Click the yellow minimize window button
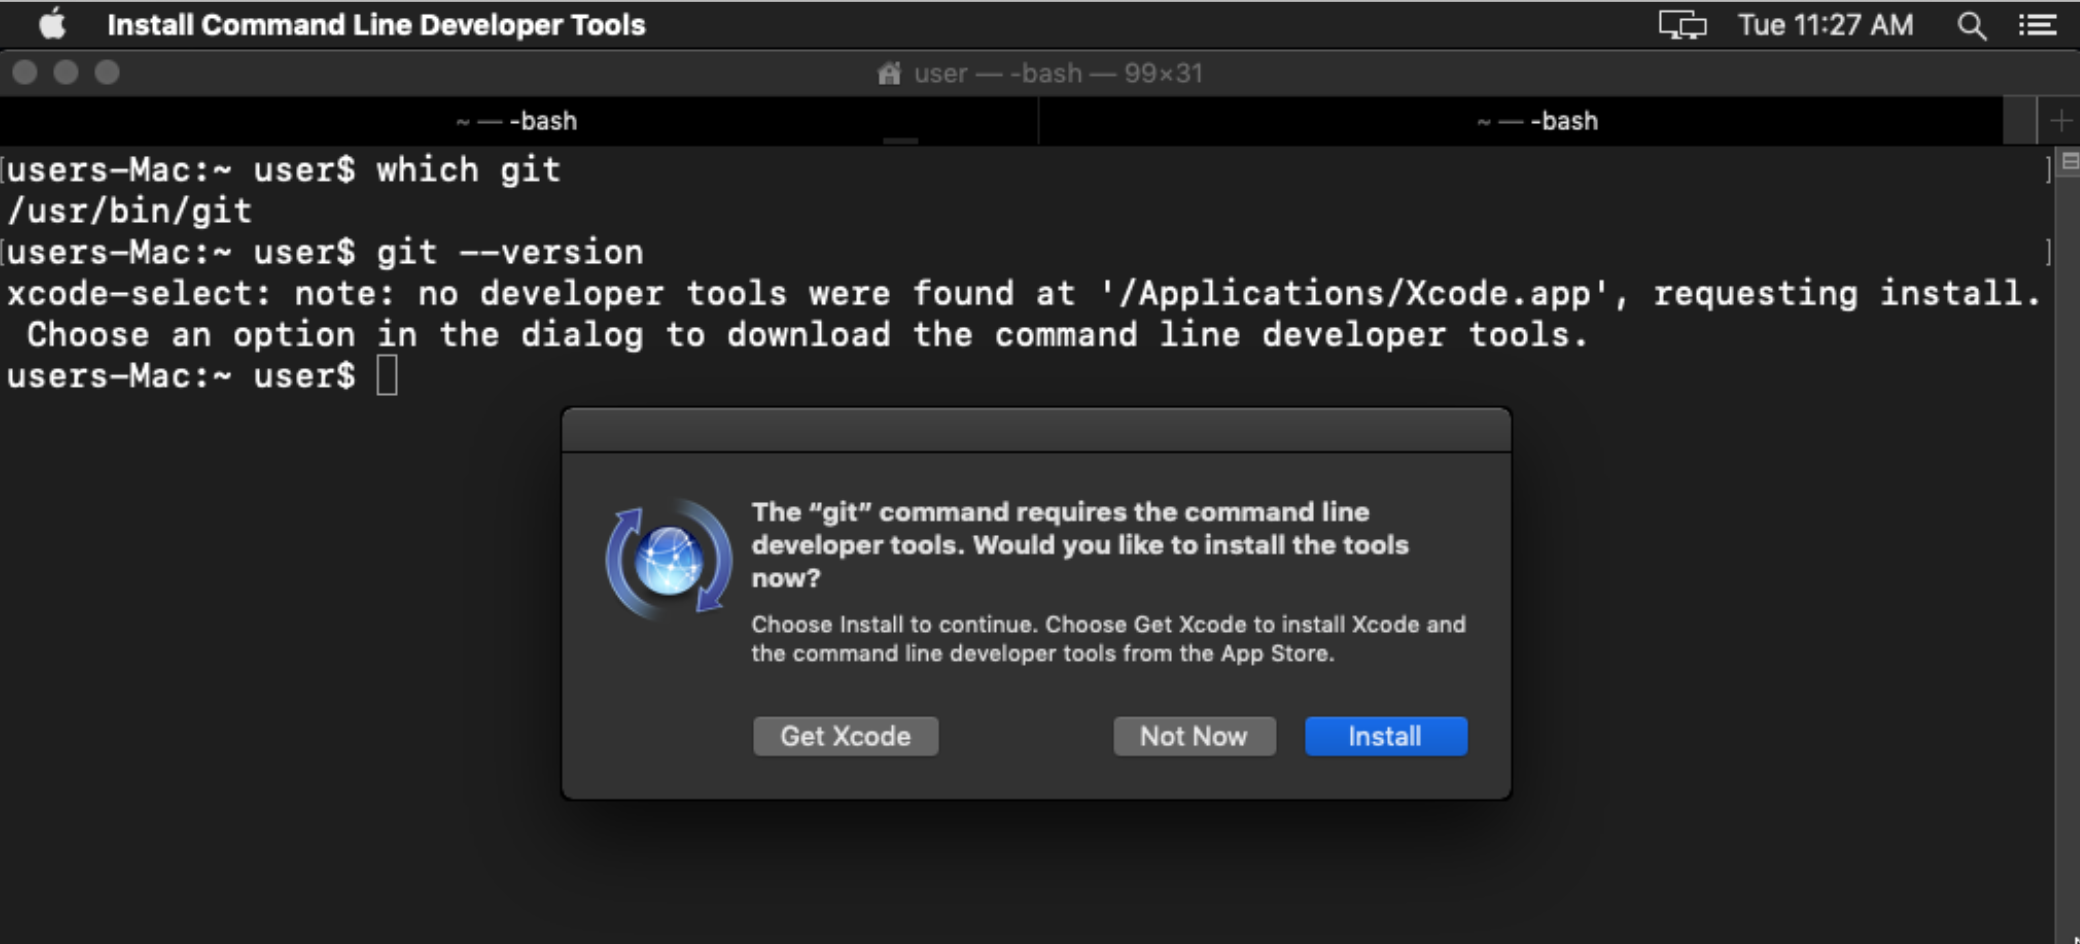 click(66, 72)
